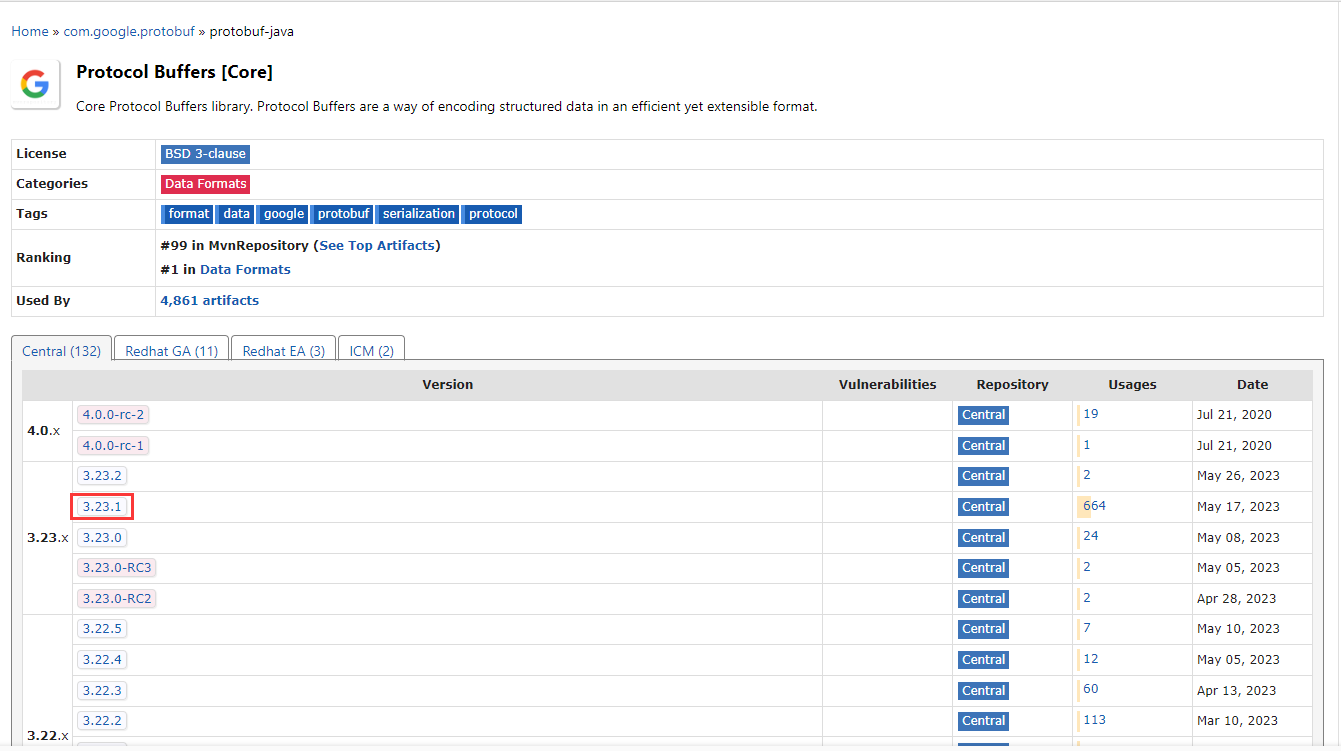Open the 12 usages link
This screenshot has height=751, width=1341.
[1090, 659]
